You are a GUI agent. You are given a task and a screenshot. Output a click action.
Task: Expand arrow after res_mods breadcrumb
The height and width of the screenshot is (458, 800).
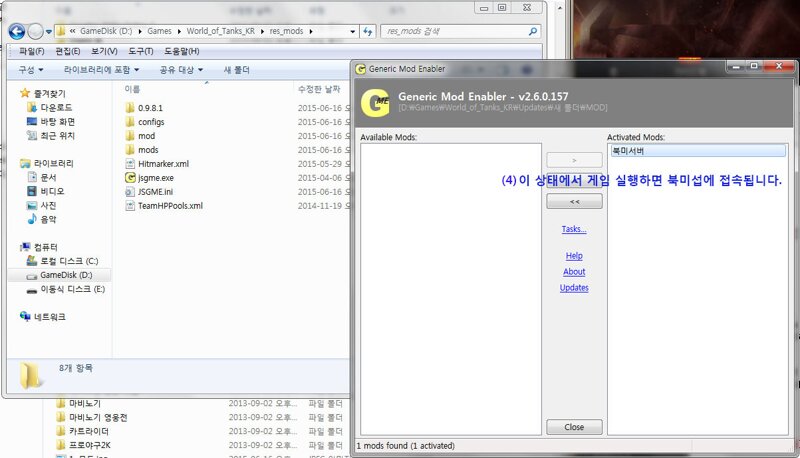(x=311, y=31)
